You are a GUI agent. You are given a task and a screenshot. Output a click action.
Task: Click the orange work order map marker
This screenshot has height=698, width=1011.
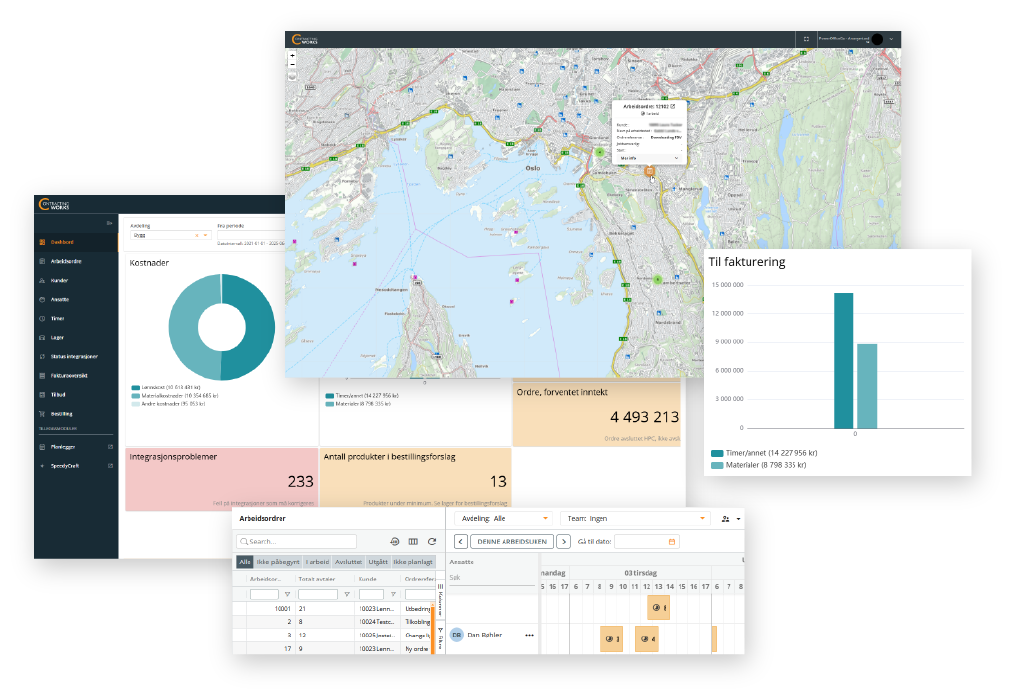(650, 171)
